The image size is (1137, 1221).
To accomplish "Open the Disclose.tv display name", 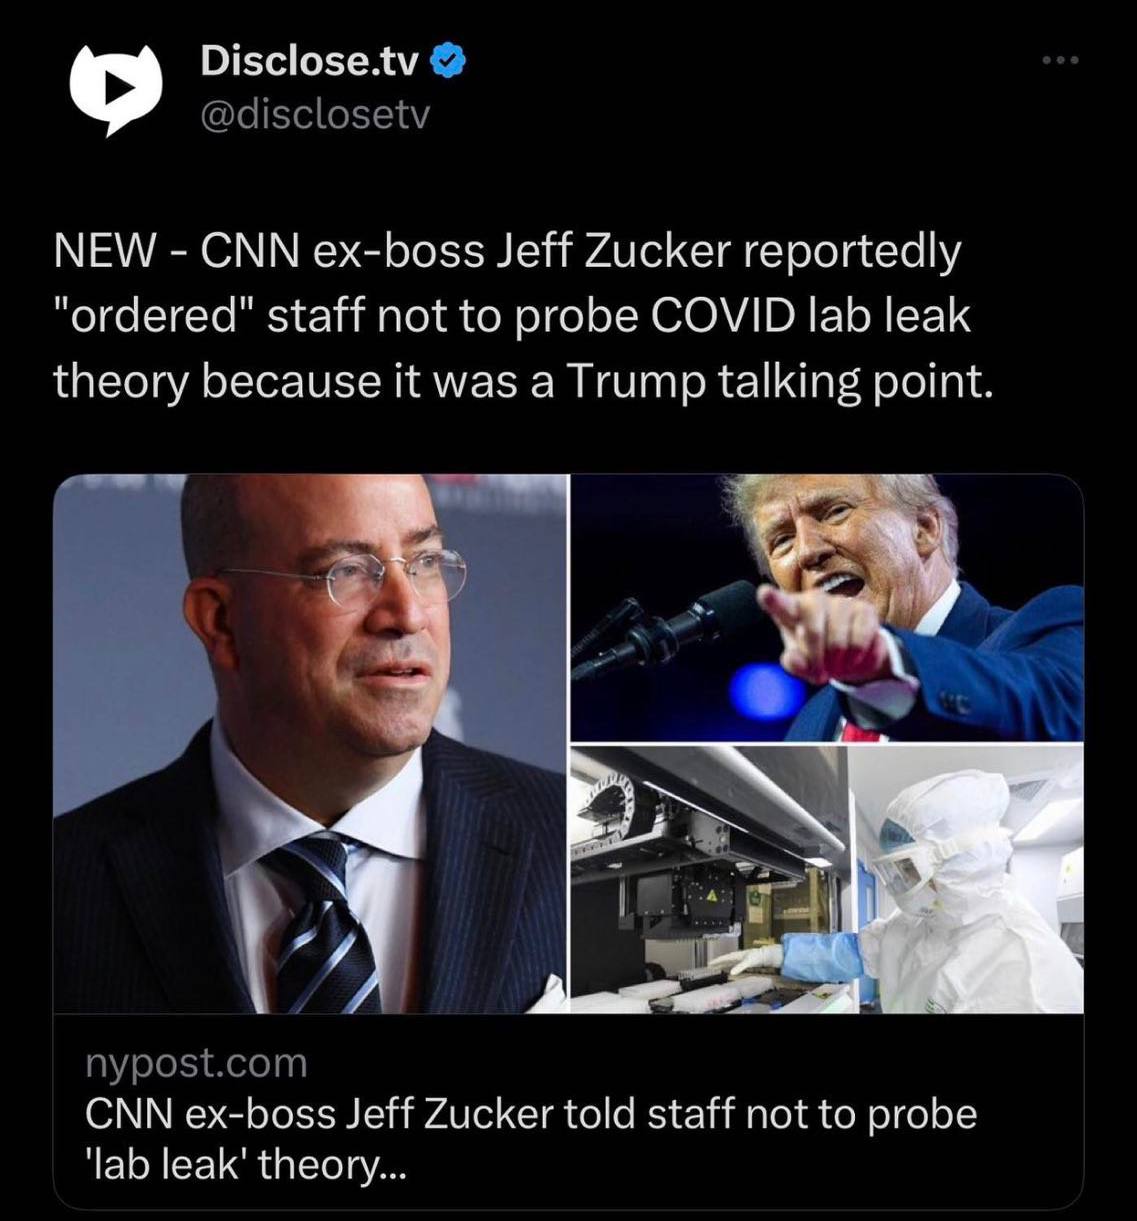I will [x=310, y=62].
